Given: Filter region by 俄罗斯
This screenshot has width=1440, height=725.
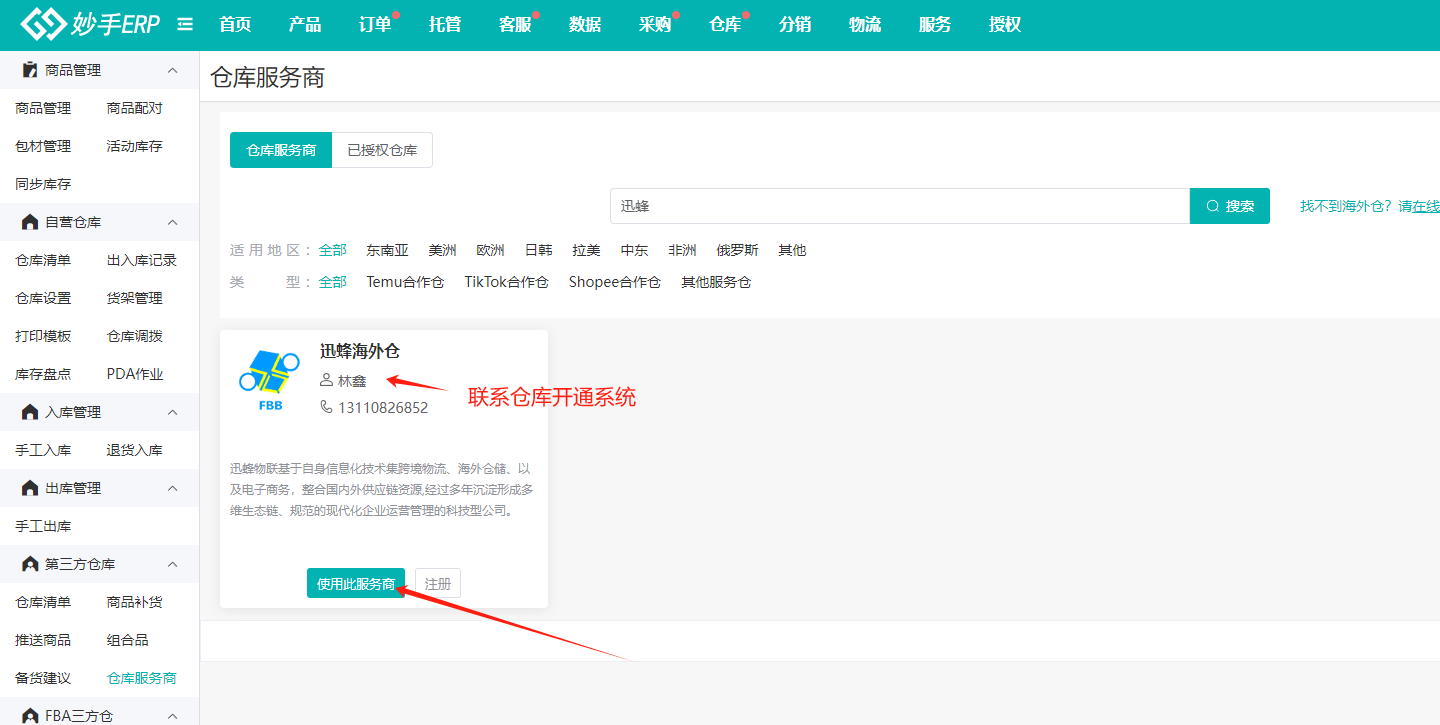Looking at the screenshot, I should [737, 250].
